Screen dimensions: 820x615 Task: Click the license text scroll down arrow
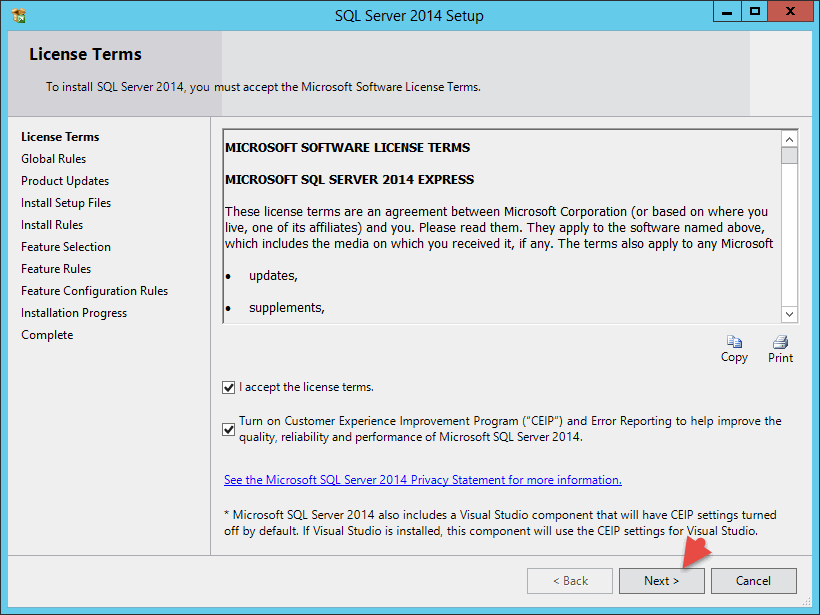click(x=789, y=314)
